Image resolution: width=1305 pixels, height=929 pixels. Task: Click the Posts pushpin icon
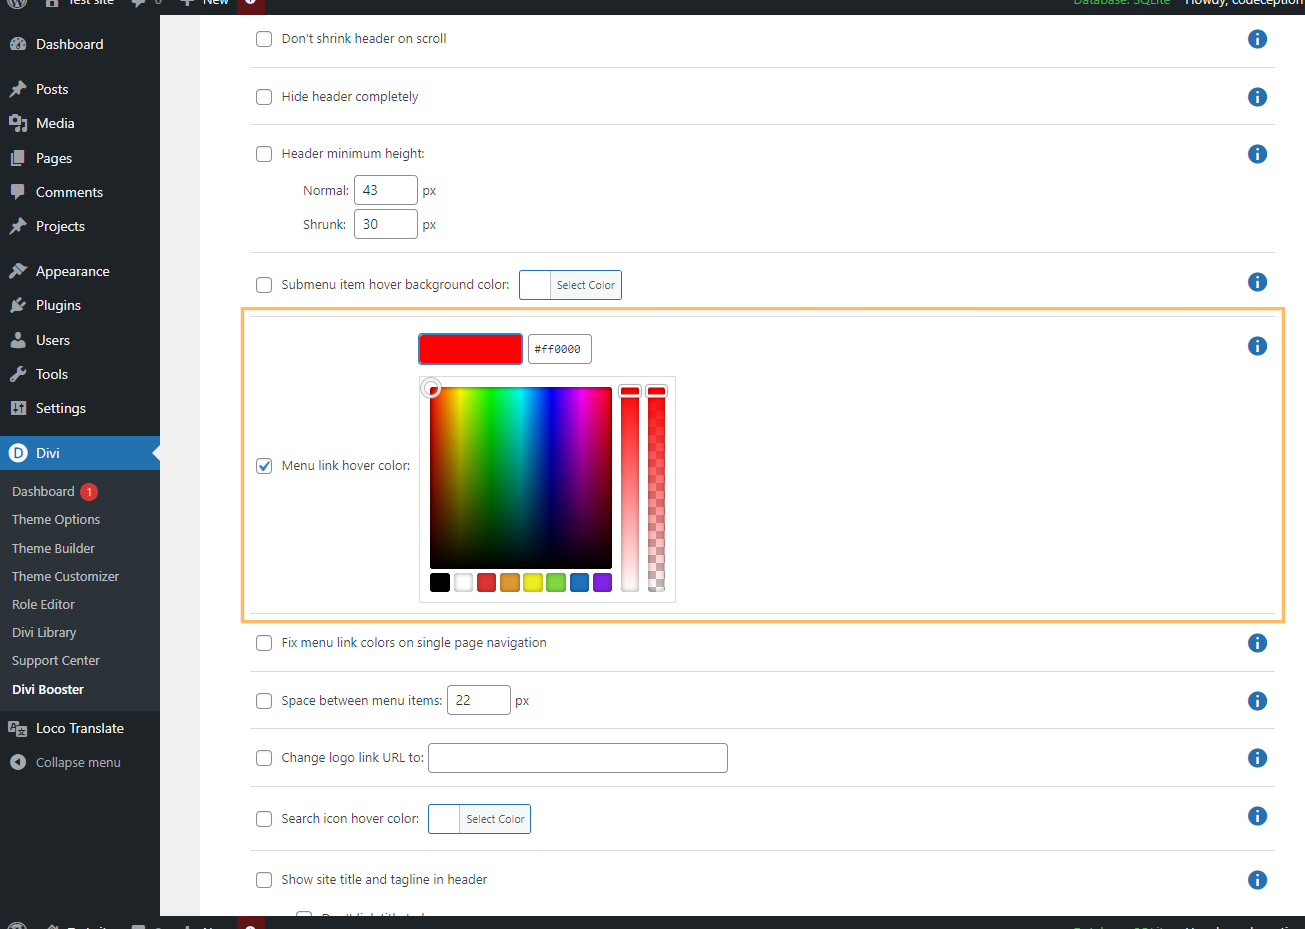[18, 89]
